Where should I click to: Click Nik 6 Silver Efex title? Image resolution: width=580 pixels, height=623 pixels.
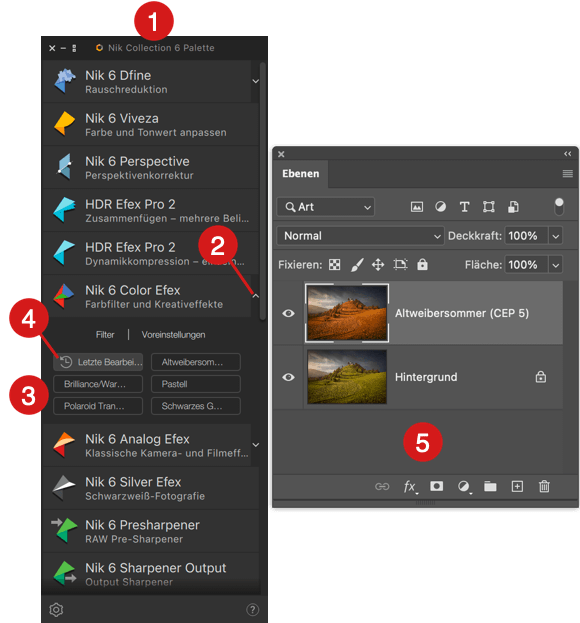pyautogui.click(x=133, y=482)
